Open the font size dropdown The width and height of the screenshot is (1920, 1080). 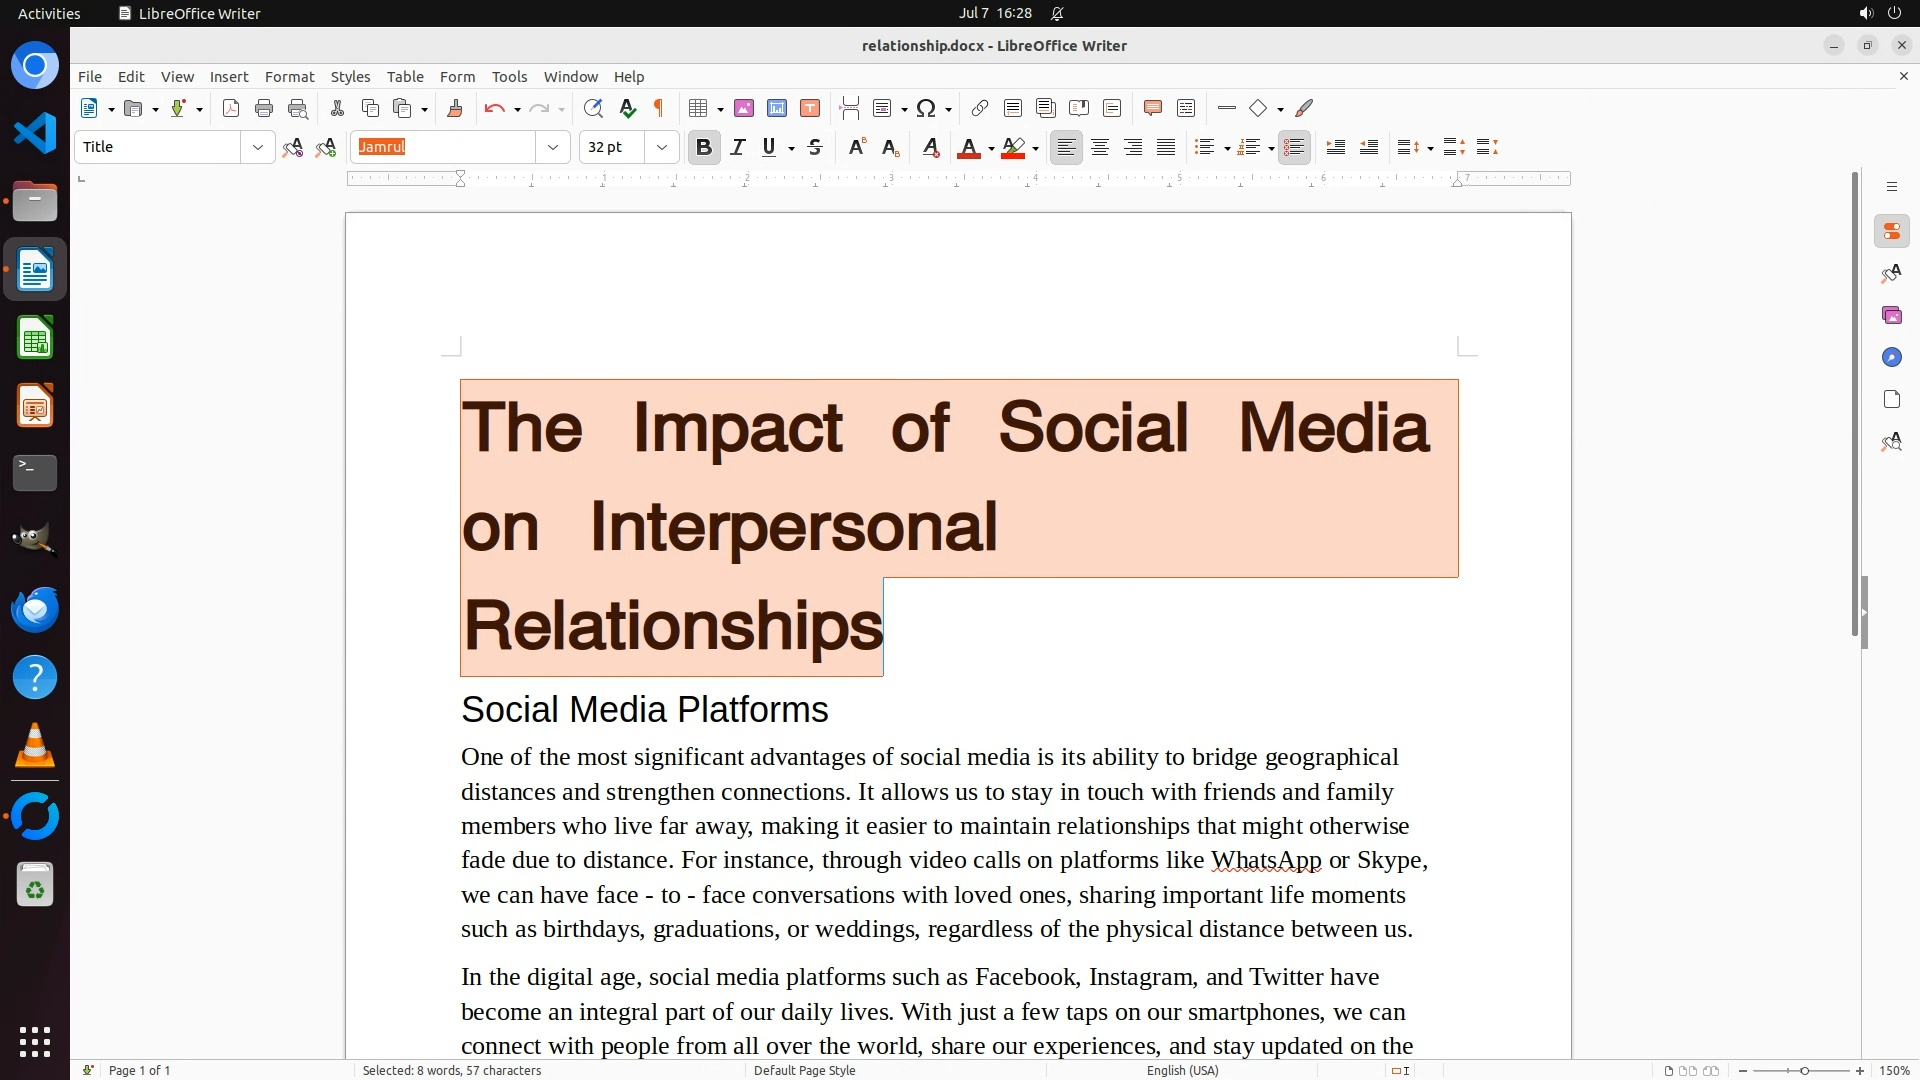click(x=662, y=148)
